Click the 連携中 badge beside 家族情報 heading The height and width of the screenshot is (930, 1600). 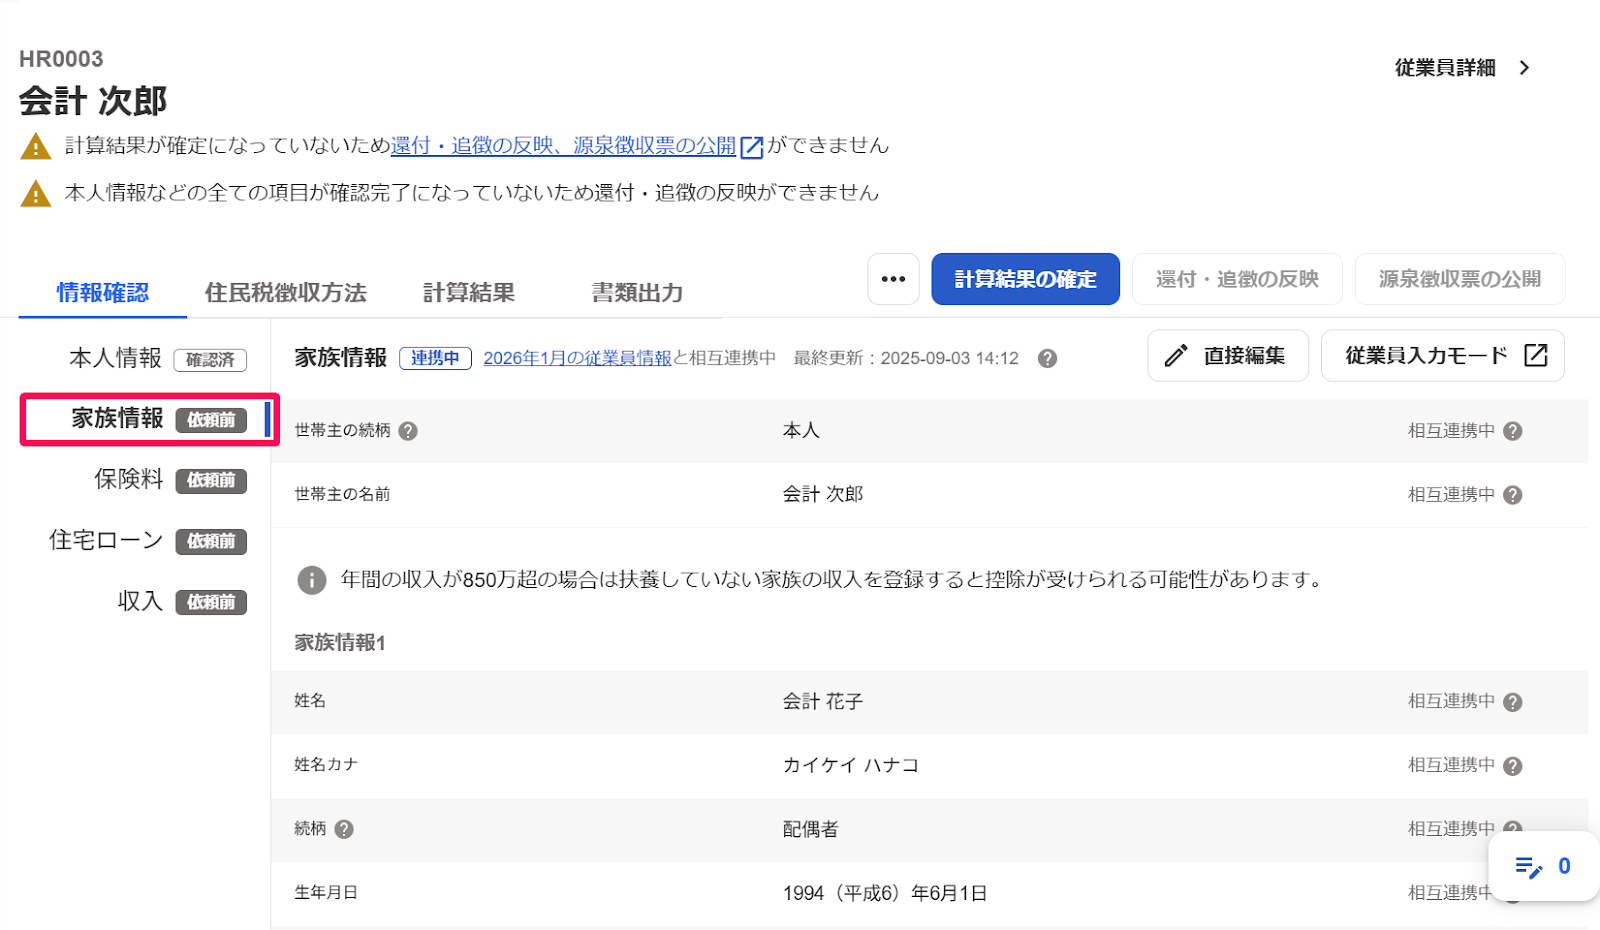coord(435,358)
